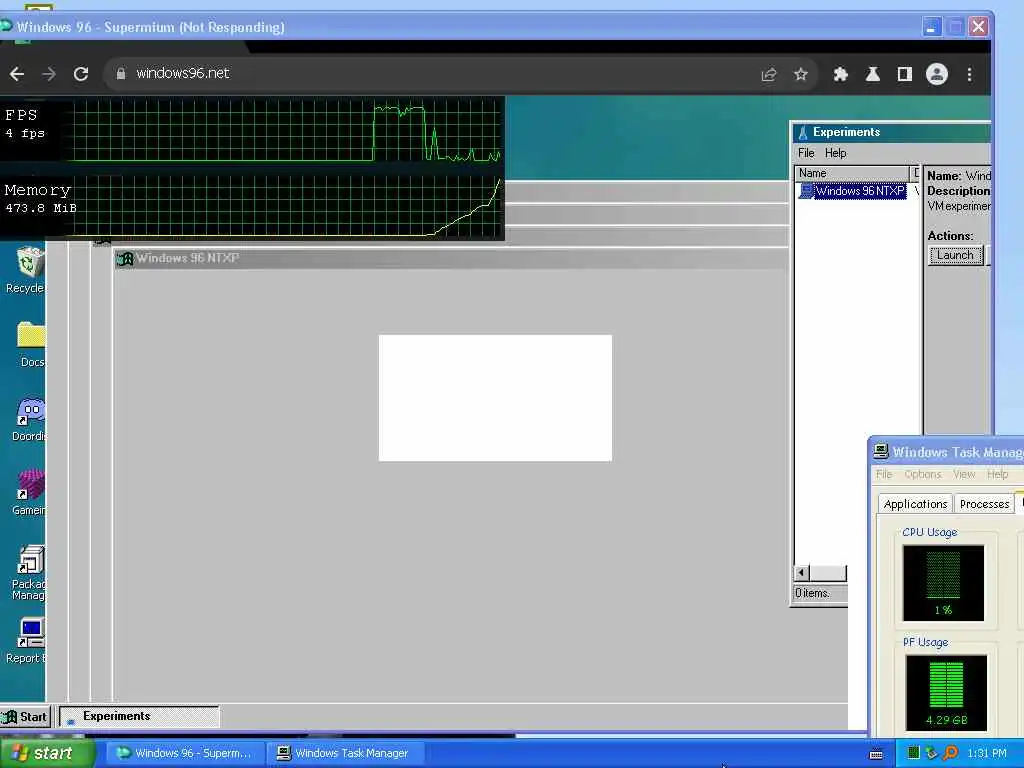1024x768 pixels.
Task: Open Help menu in Windows Task Manager
Action: 997,474
